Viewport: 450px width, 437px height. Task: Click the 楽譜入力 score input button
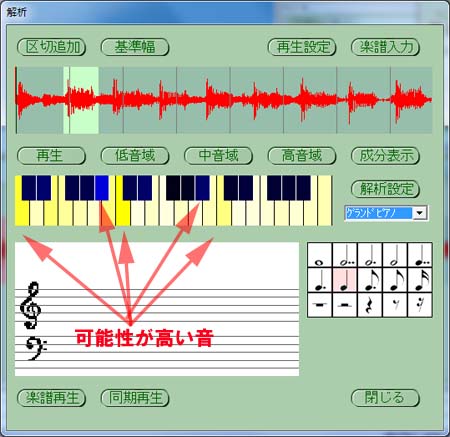click(385, 47)
